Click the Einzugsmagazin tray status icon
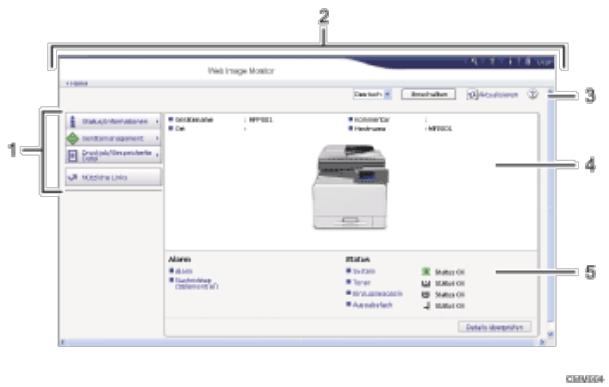 [x=426, y=295]
